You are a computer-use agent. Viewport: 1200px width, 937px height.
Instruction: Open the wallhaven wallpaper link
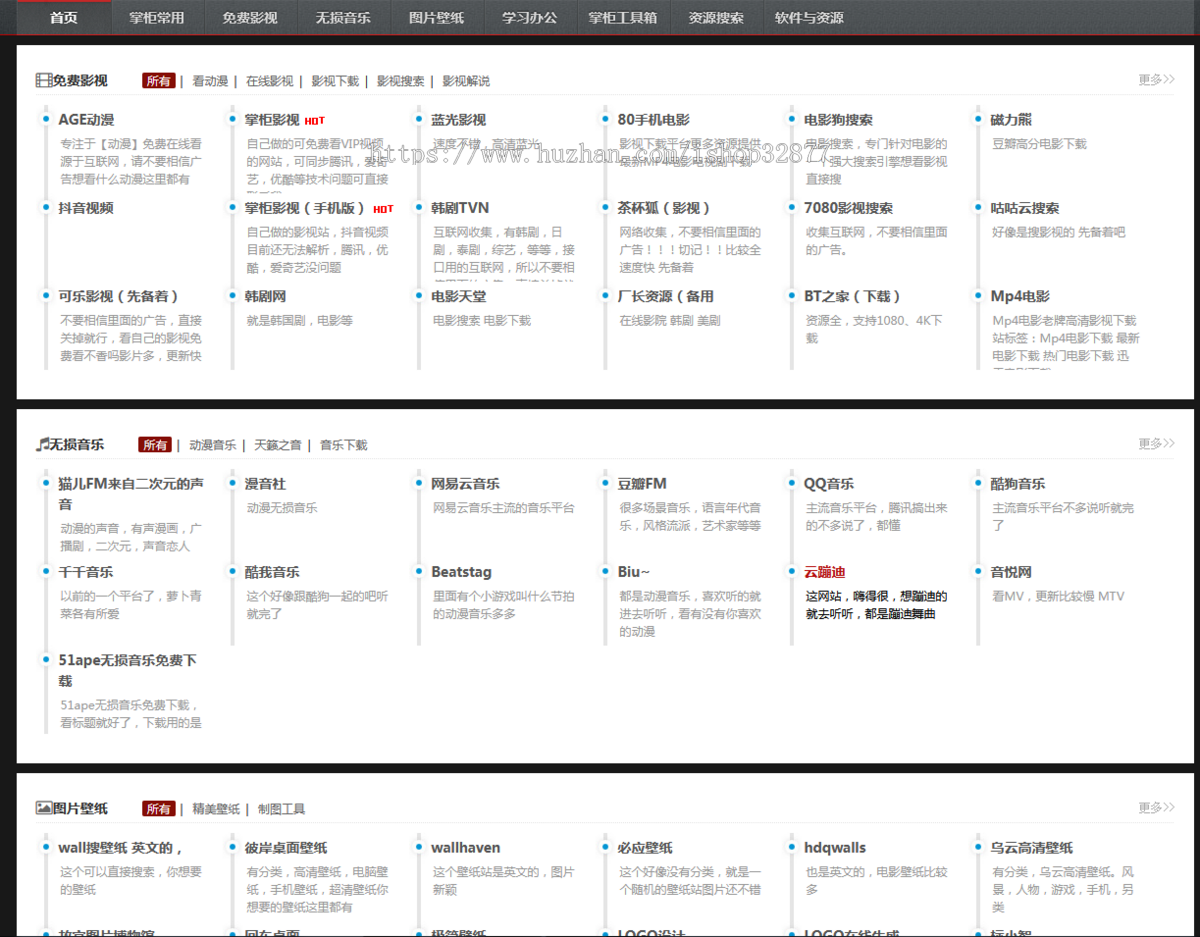tap(466, 848)
